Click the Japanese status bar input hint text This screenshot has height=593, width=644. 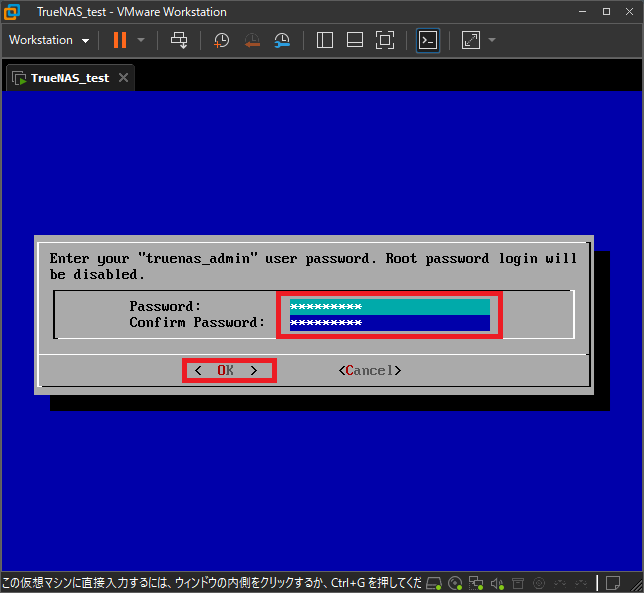point(212,583)
